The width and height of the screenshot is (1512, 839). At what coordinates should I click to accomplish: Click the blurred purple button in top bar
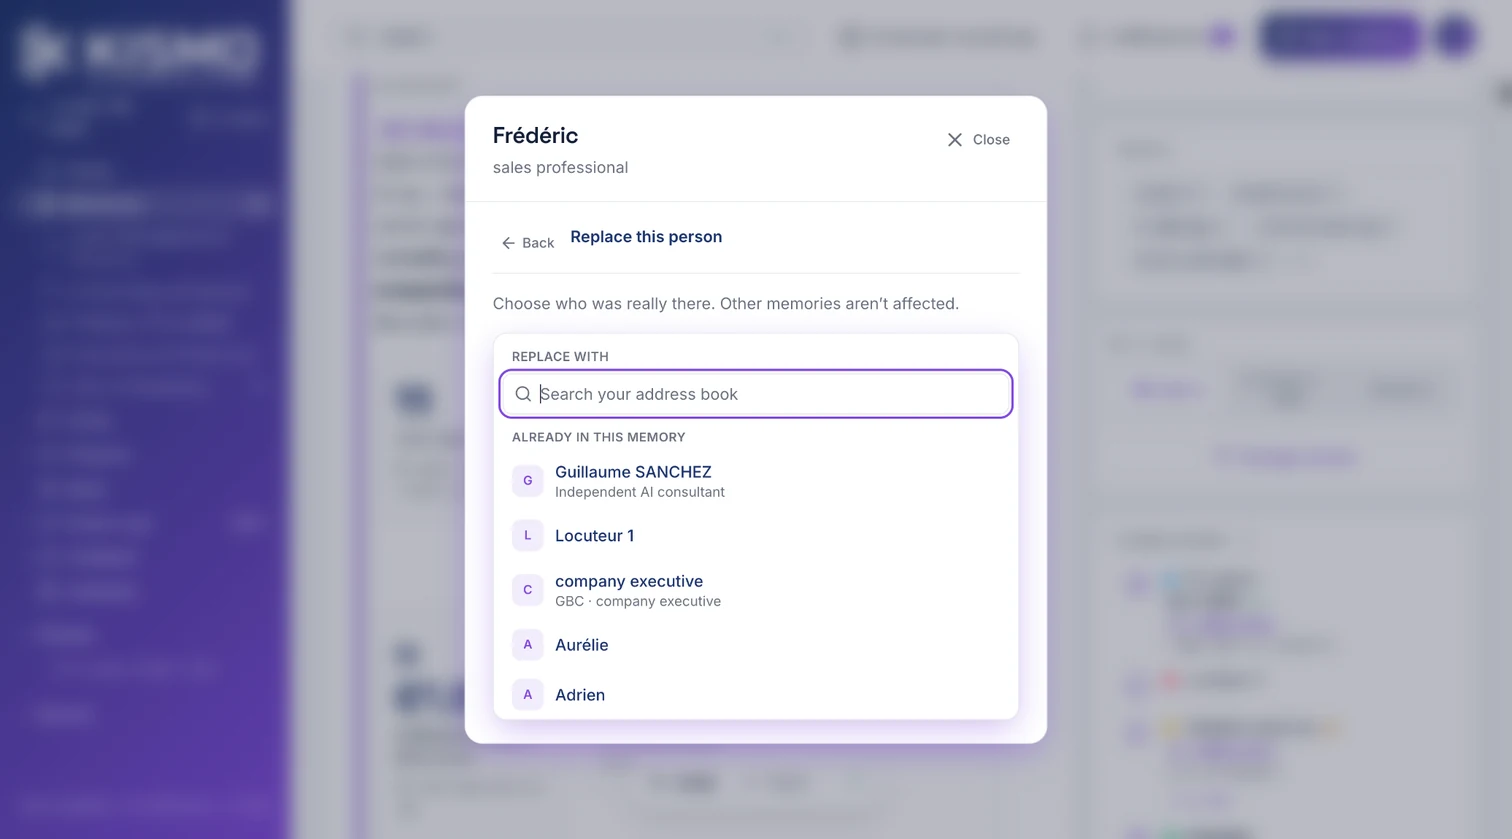tap(1340, 37)
